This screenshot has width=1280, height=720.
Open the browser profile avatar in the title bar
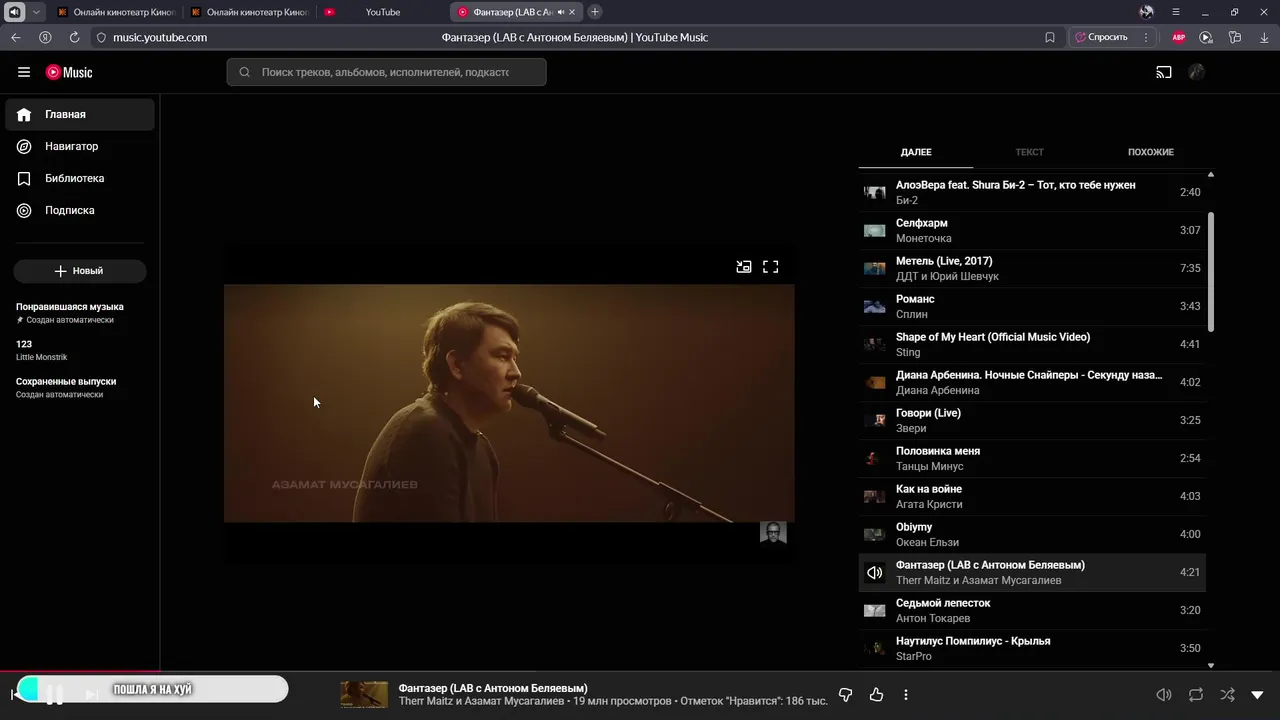[x=1146, y=12]
